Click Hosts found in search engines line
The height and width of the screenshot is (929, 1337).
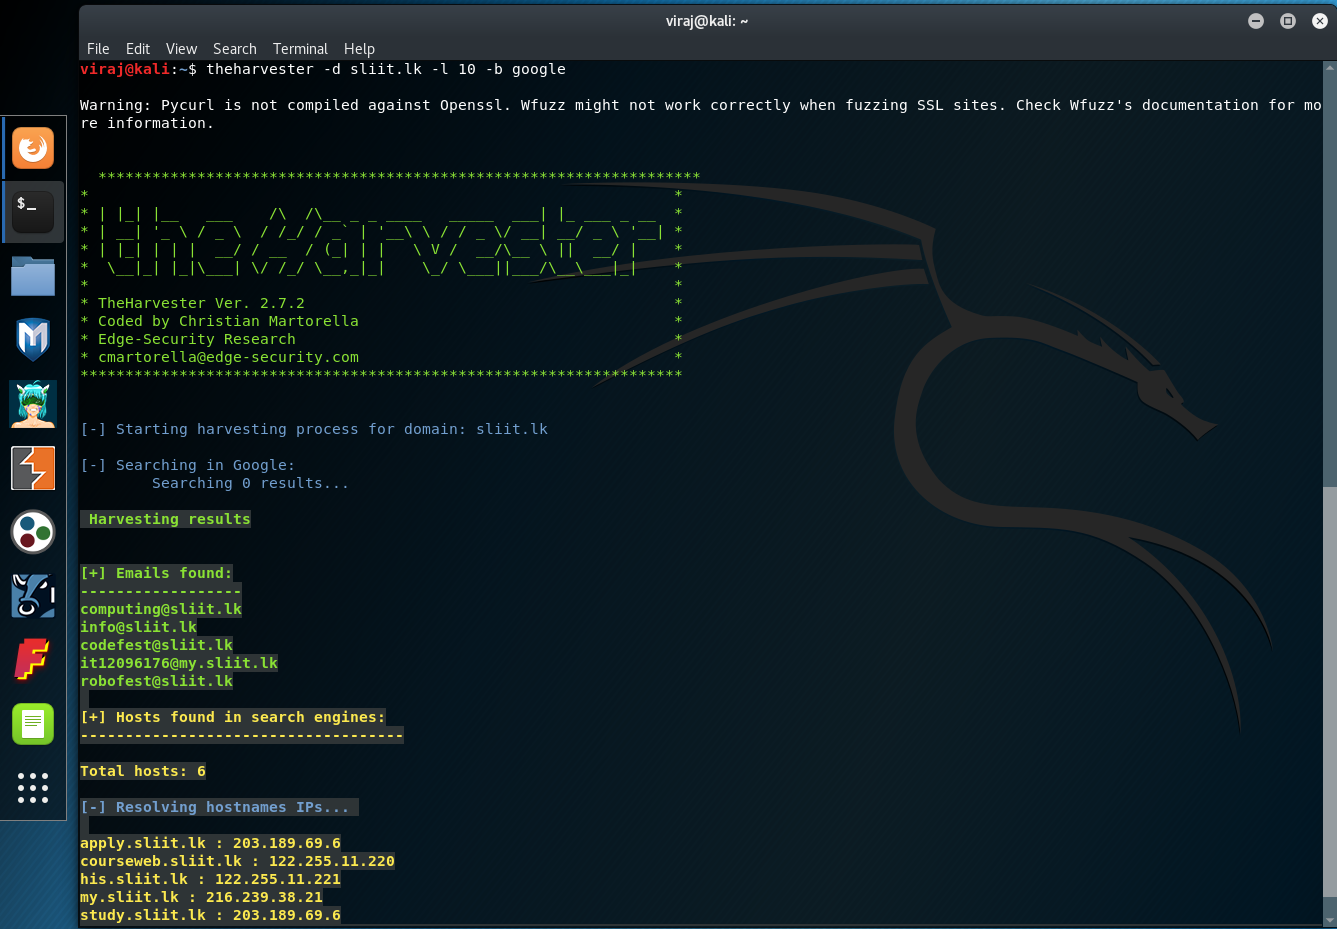(233, 717)
